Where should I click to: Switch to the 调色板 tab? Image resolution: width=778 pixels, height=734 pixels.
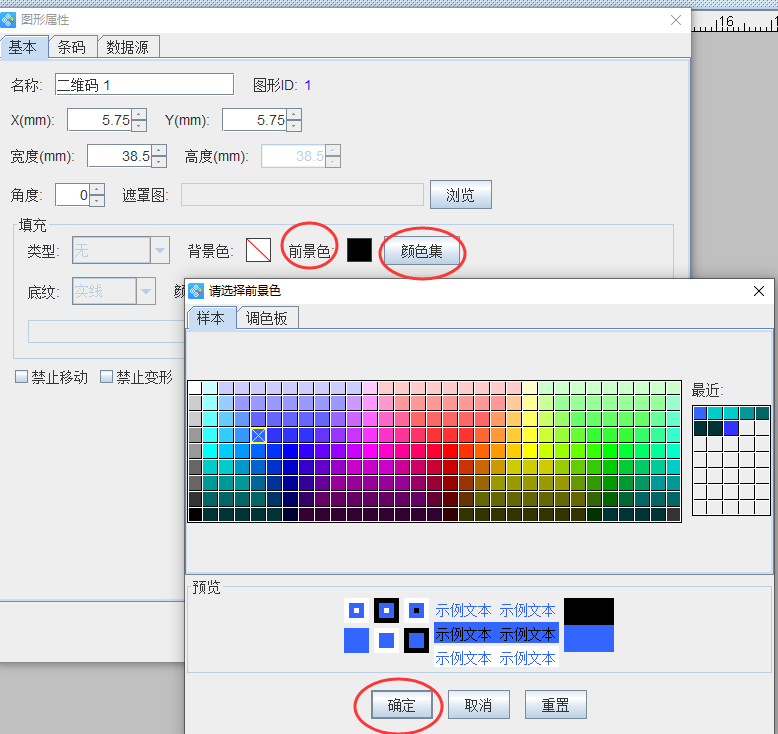tap(268, 318)
